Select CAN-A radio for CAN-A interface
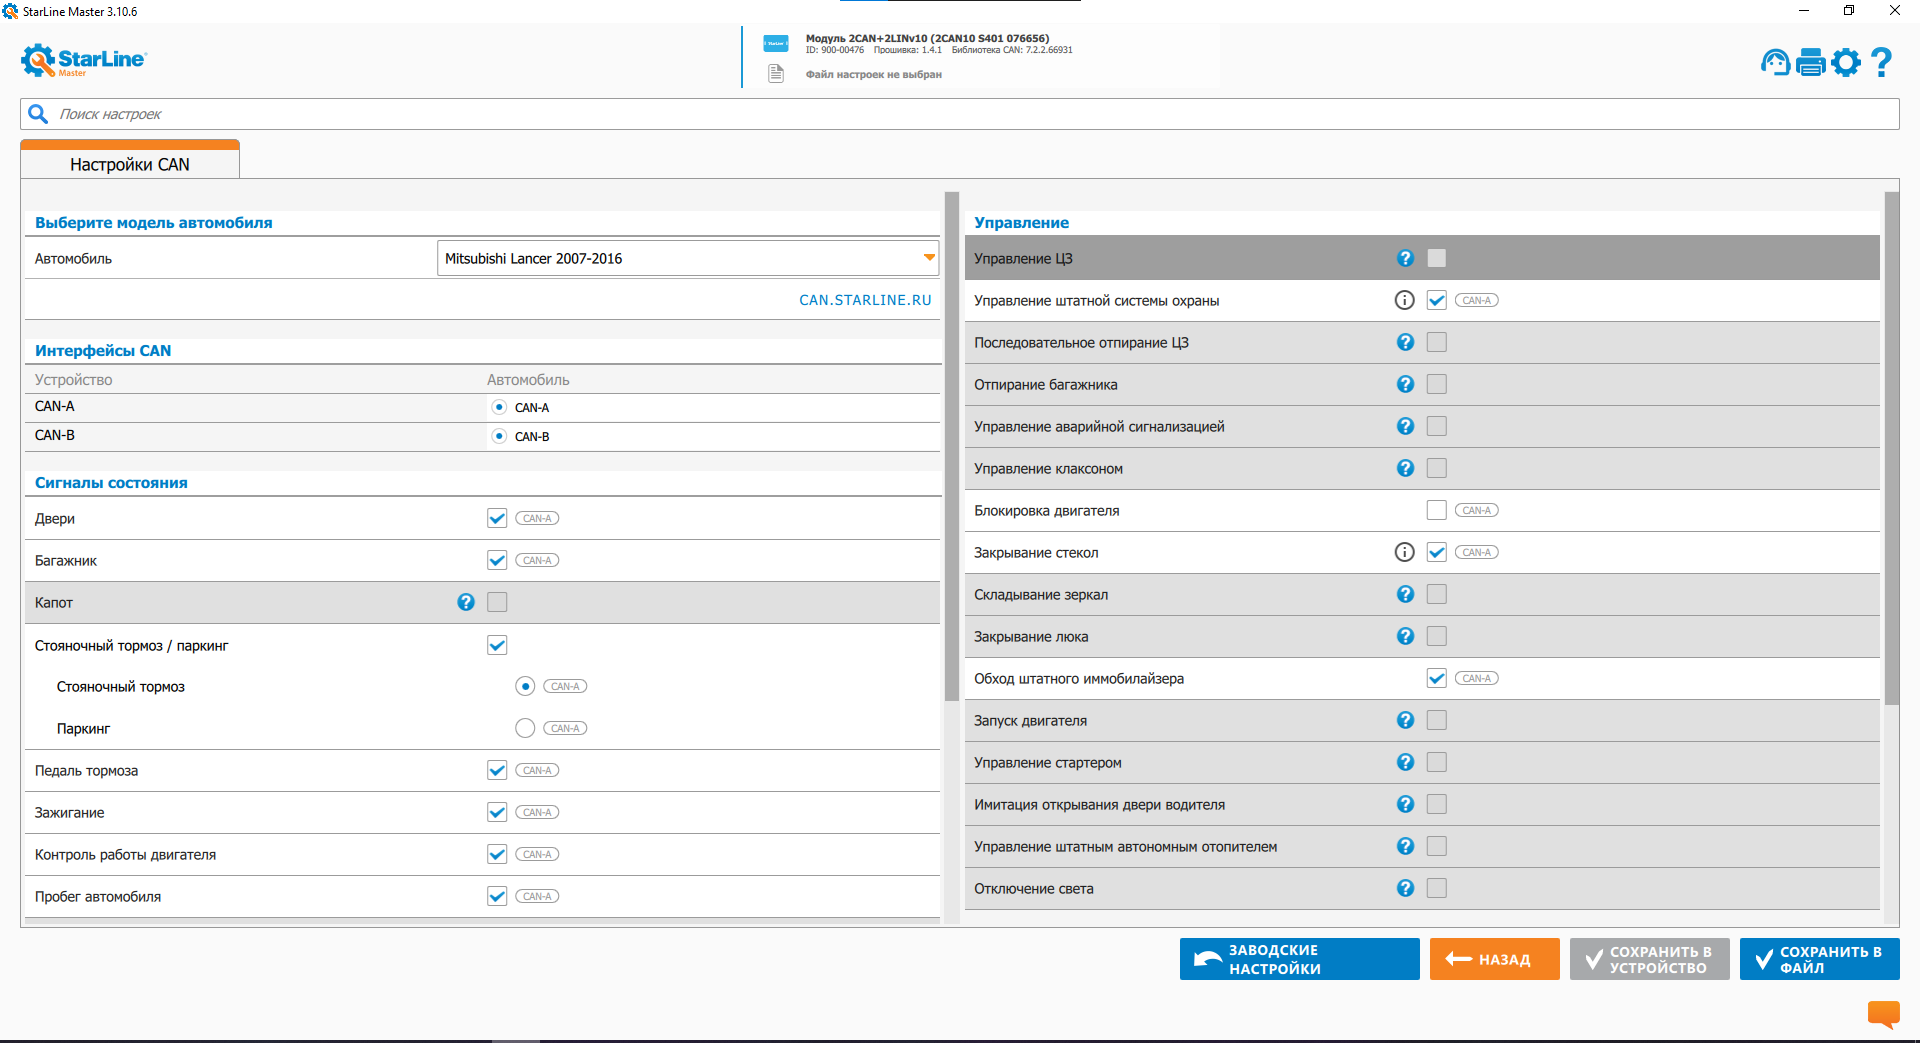Screen dimensions: 1920x1043 pos(499,407)
